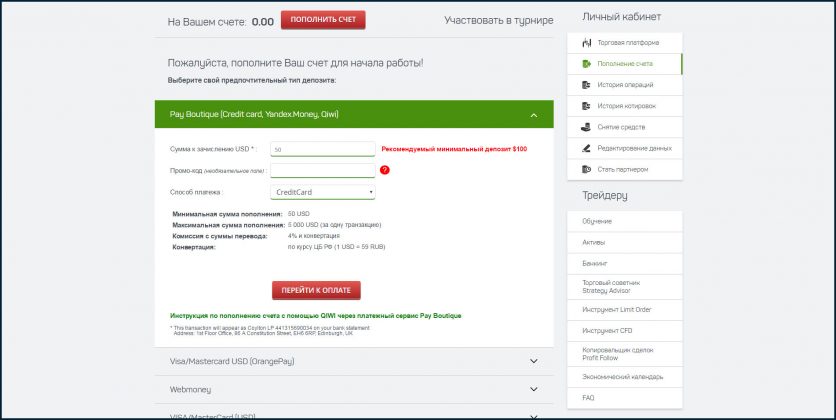Focus the Промо-код input field

pos(323,171)
